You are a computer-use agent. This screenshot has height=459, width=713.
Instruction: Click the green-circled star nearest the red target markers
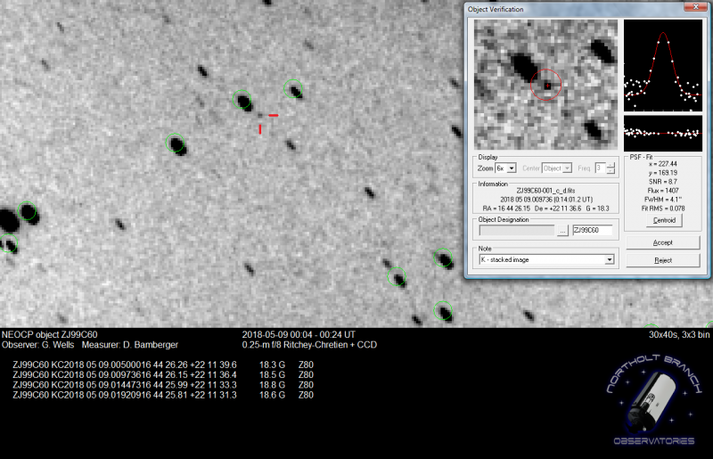pos(243,100)
